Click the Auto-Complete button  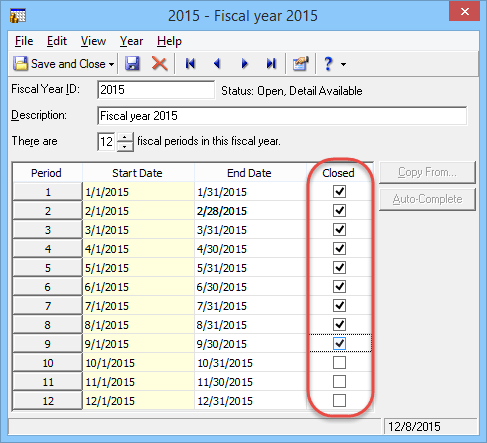(427, 199)
